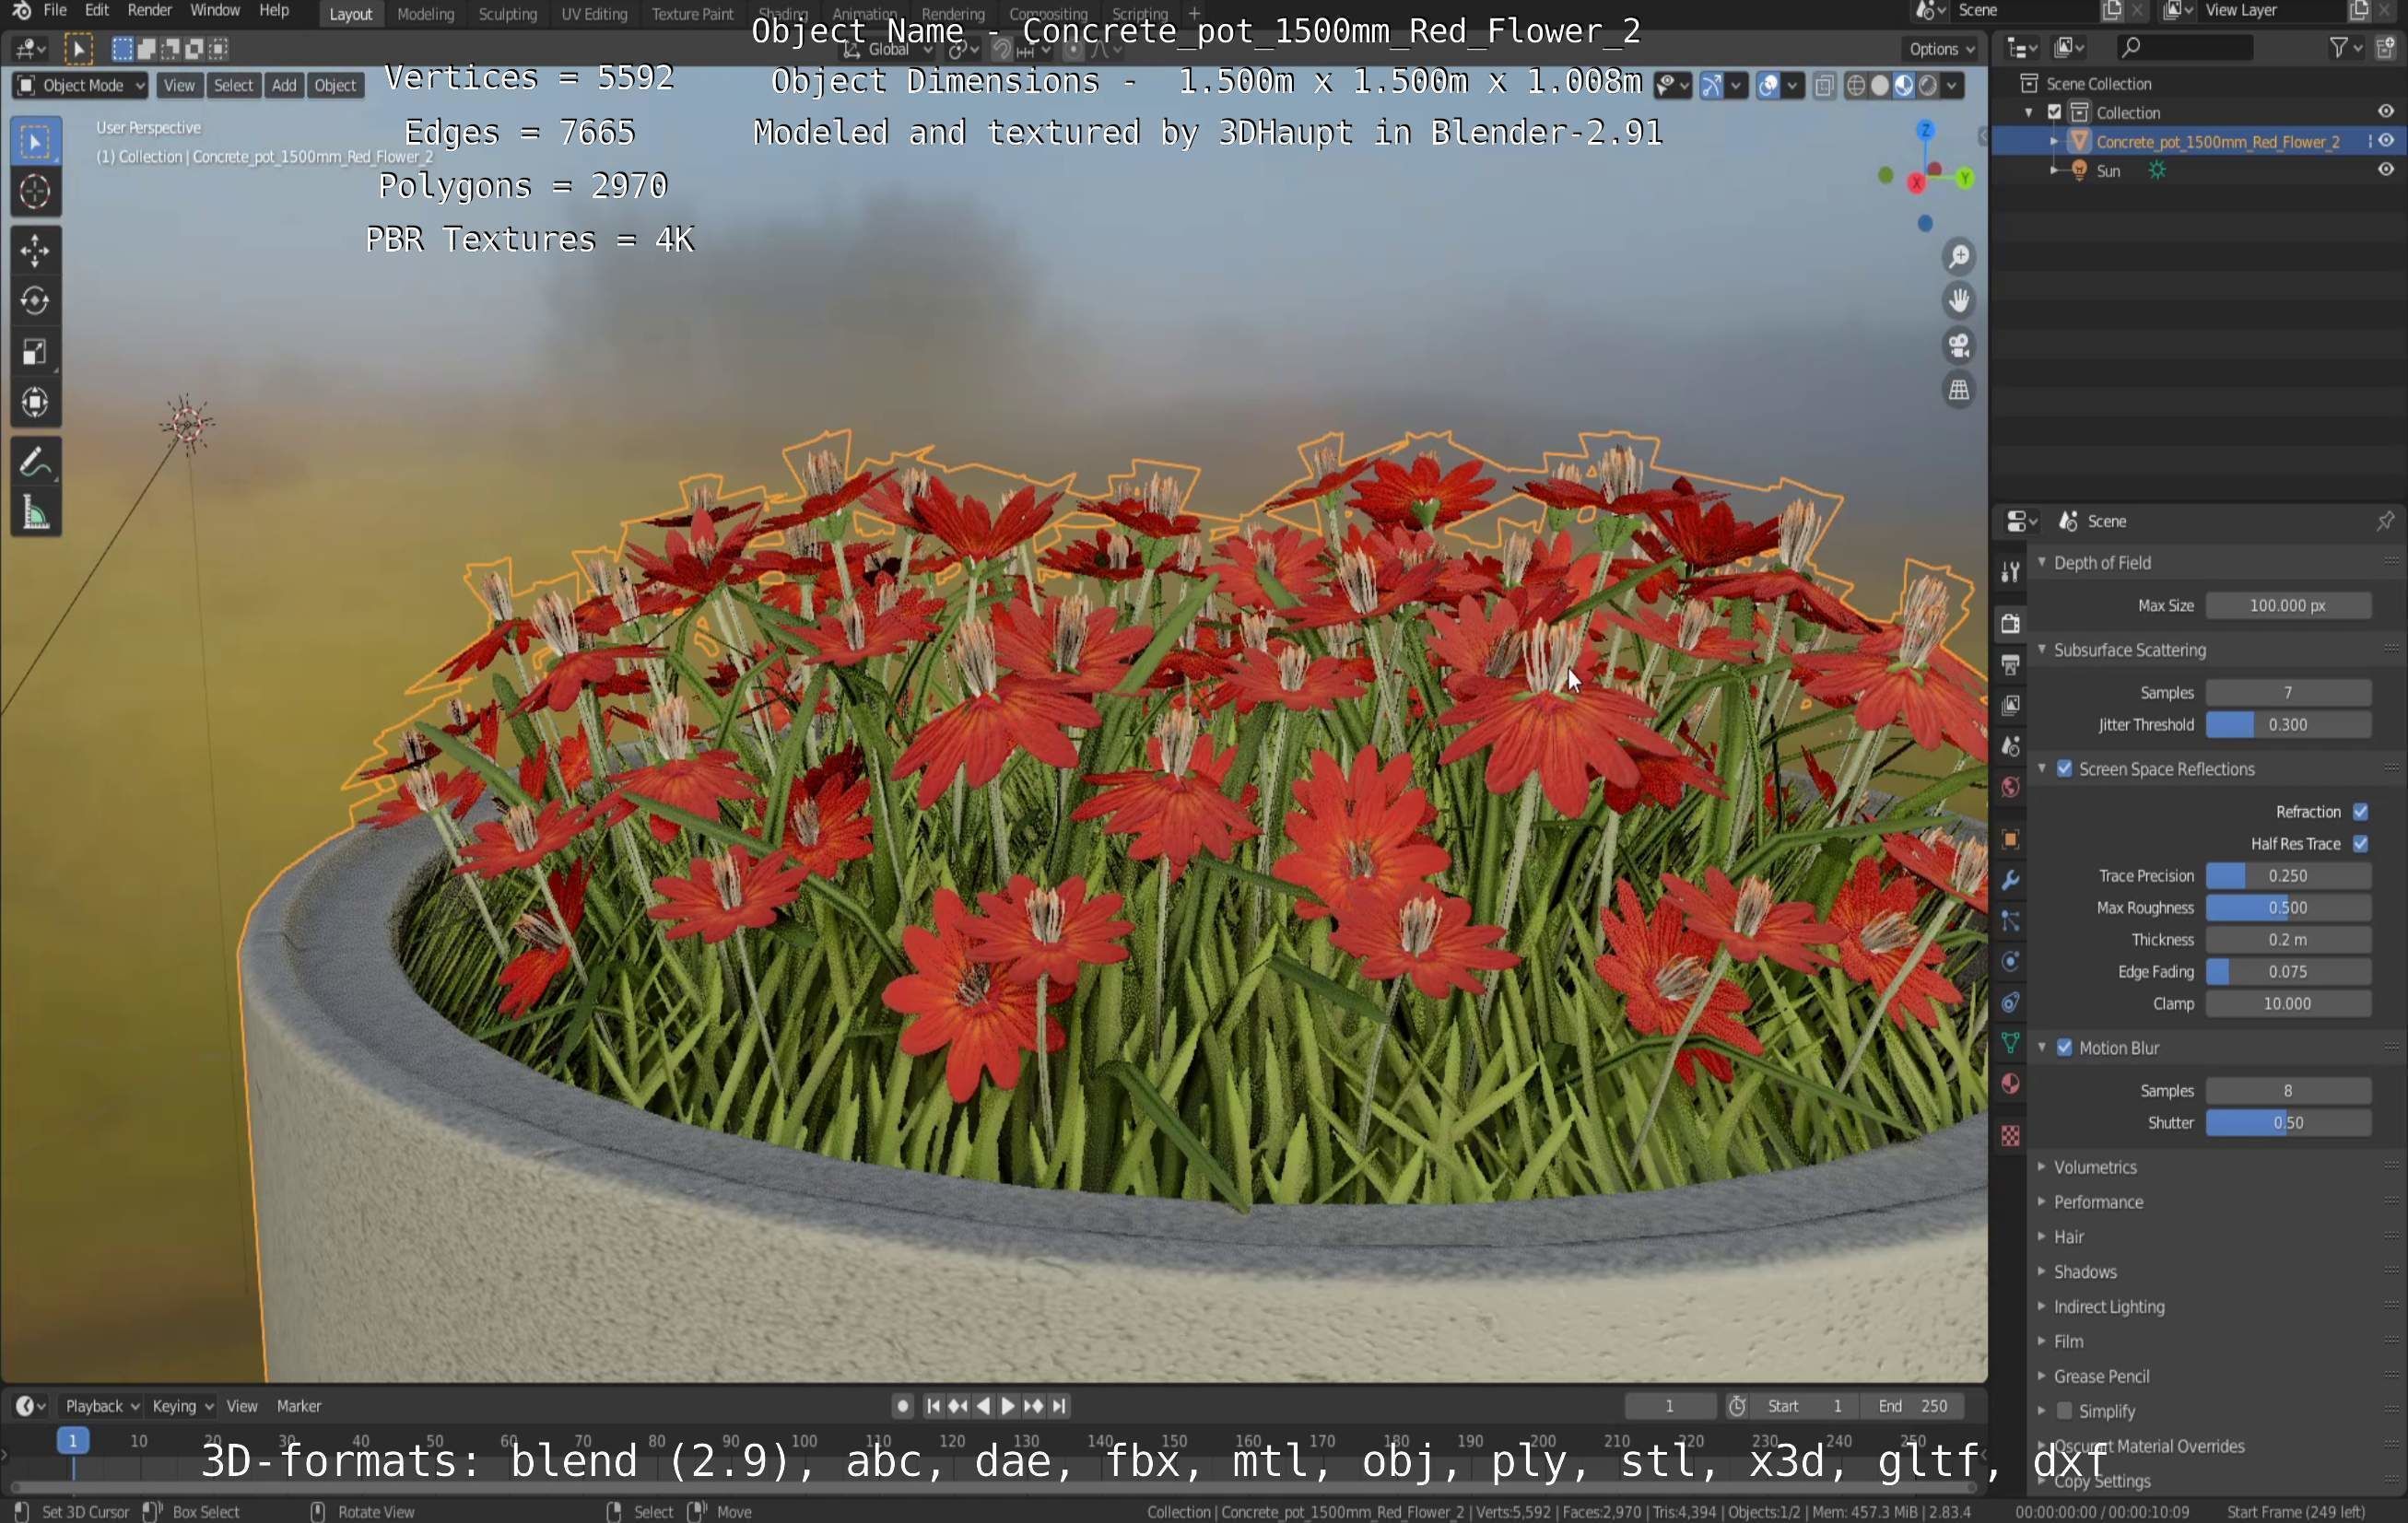Open the Scene properties tab
Viewport: 2408px width, 1523px height.
[2010, 746]
